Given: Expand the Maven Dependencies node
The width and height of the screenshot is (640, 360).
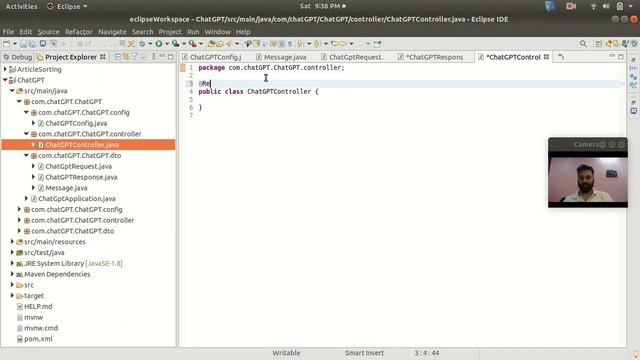Looking at the screenshot, I should [x=12, y=274].
